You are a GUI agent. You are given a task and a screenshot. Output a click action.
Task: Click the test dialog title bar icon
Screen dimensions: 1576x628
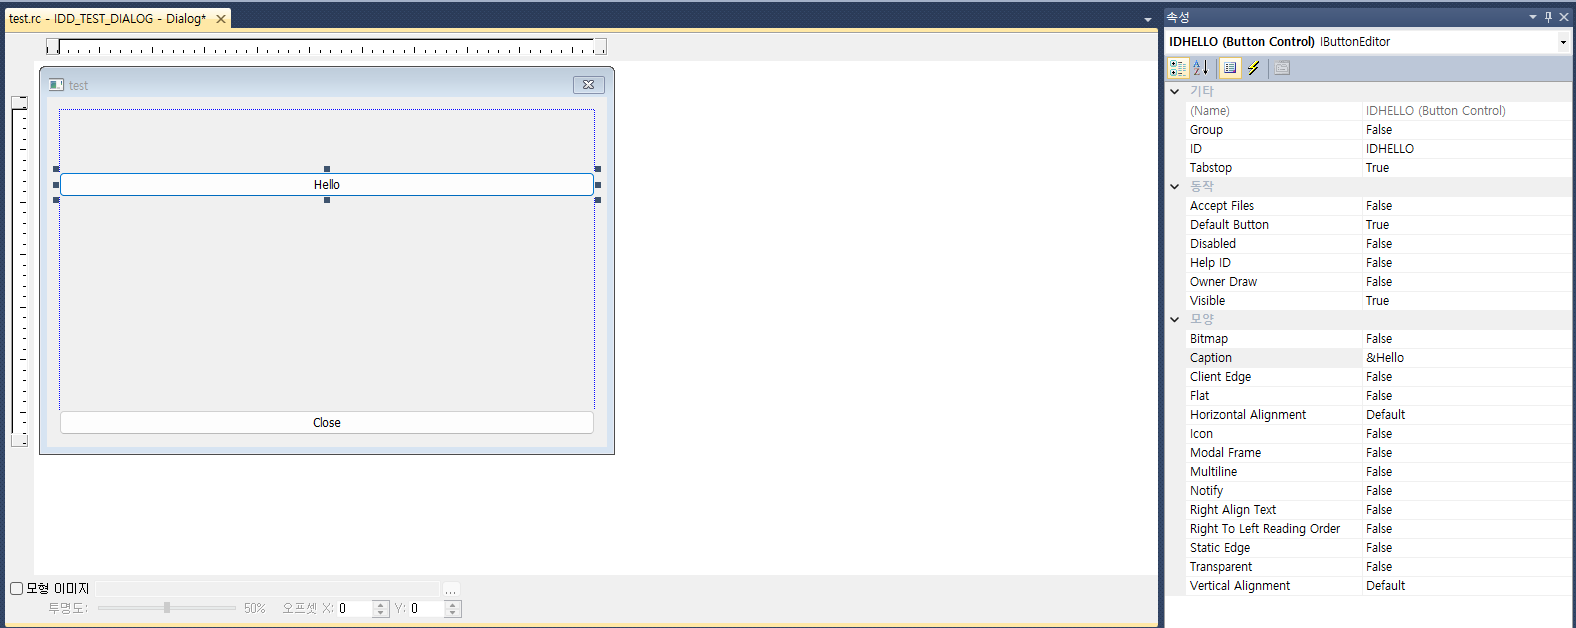(x=57, y=85)
